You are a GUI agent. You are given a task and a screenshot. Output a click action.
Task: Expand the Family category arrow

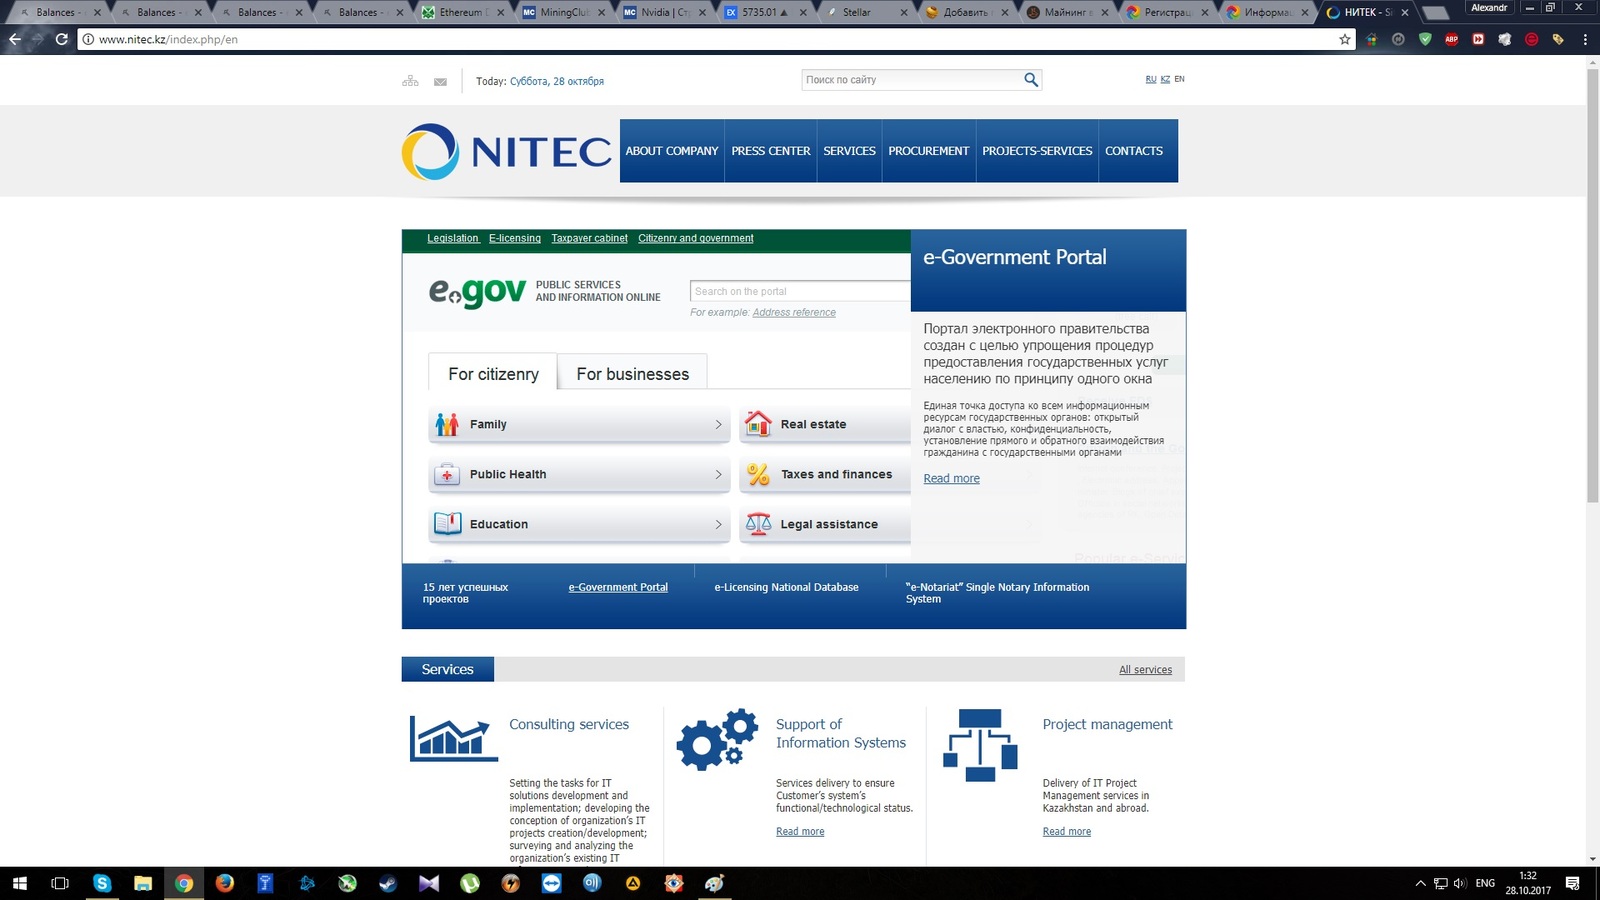click(718, 425)
